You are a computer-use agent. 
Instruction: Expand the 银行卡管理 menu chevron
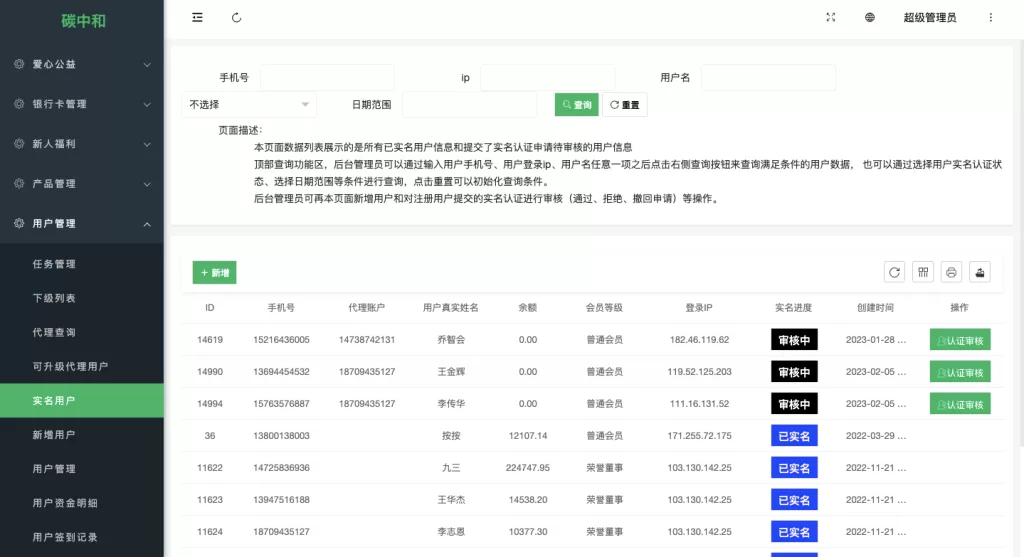tap(147, 104)
